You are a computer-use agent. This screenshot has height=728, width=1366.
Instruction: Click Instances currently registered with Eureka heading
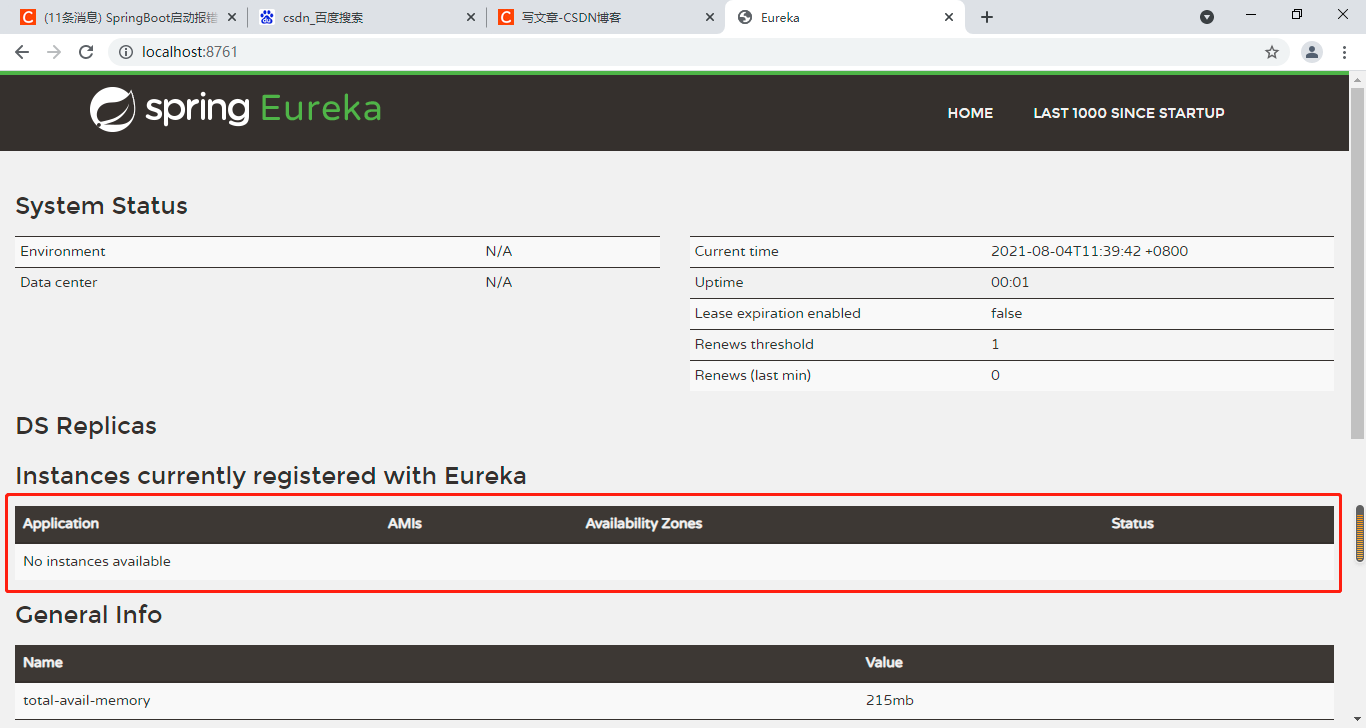tap(271, 476)
